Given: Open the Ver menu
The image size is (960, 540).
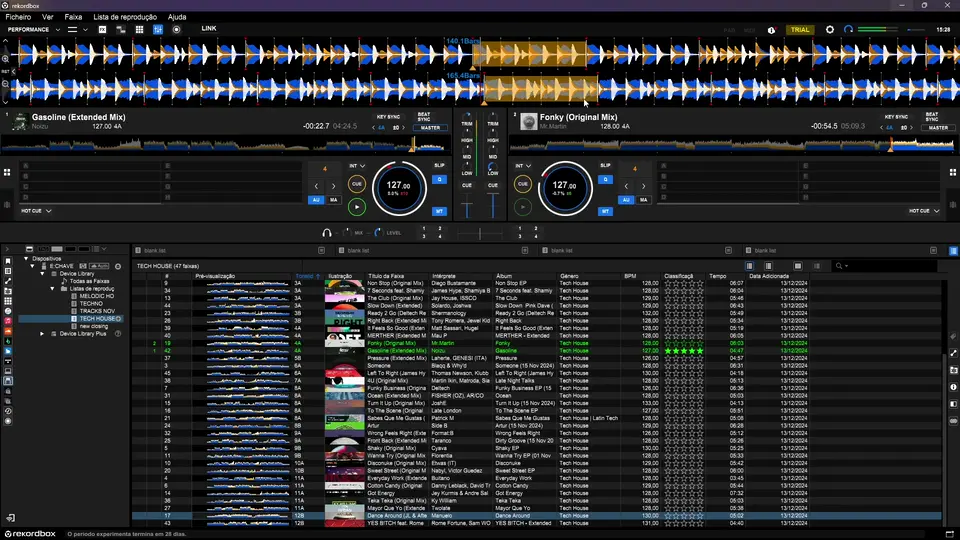Looking at the screenshot, I should click(48, 17).
